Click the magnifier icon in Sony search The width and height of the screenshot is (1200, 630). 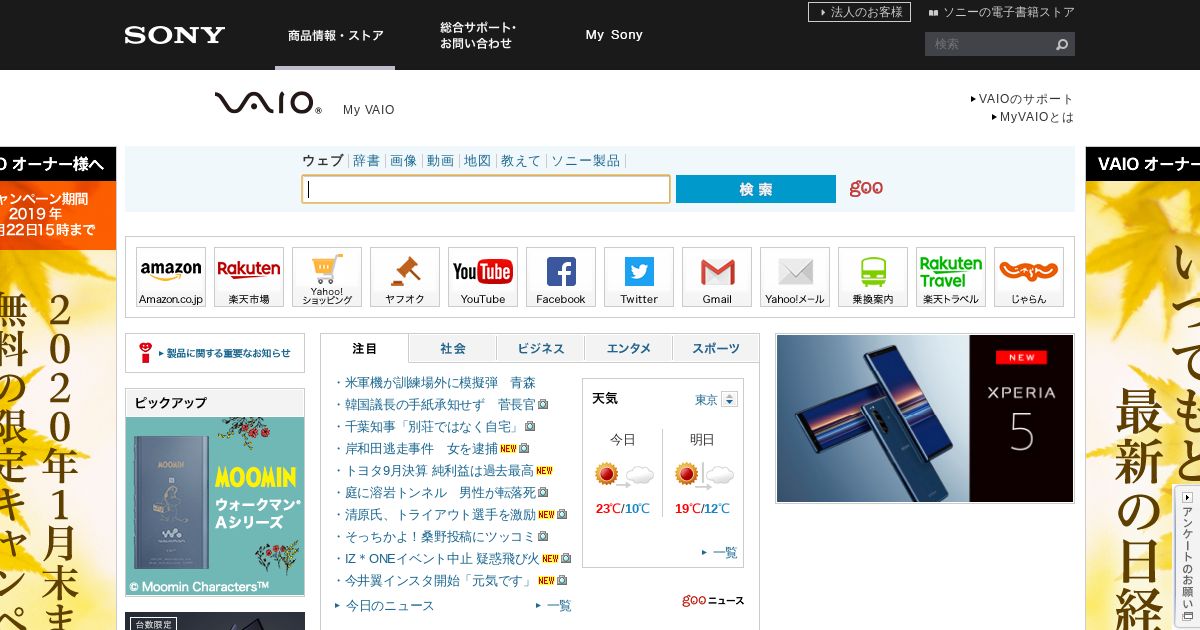[1062, 44]
